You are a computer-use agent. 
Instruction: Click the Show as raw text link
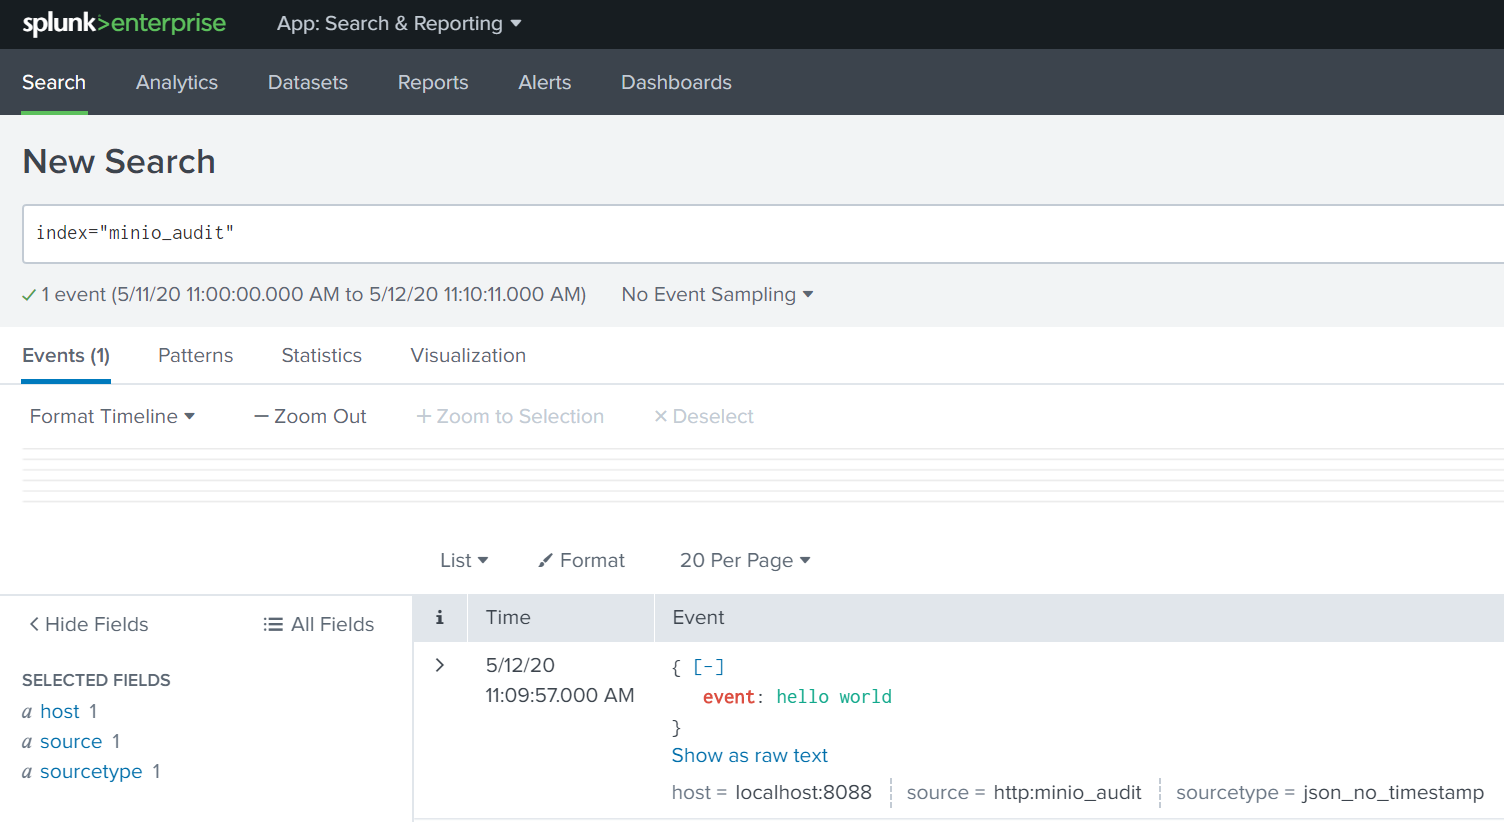click(750, 755)
